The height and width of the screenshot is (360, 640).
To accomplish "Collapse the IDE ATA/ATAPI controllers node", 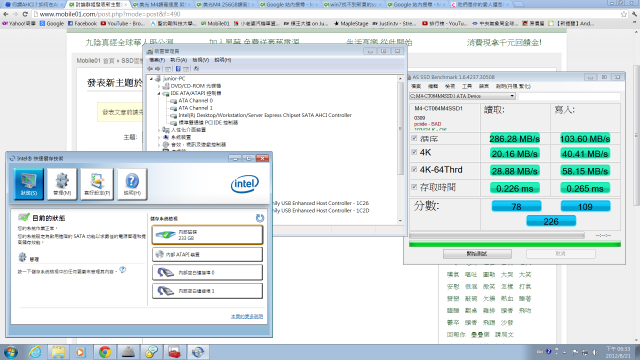I will tap(159, 93).
